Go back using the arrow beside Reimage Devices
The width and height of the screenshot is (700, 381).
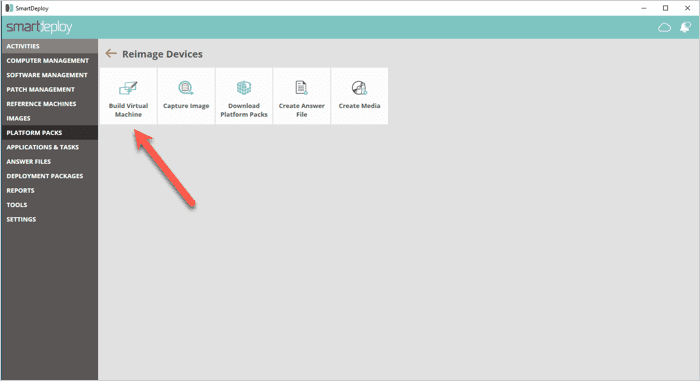111,54
